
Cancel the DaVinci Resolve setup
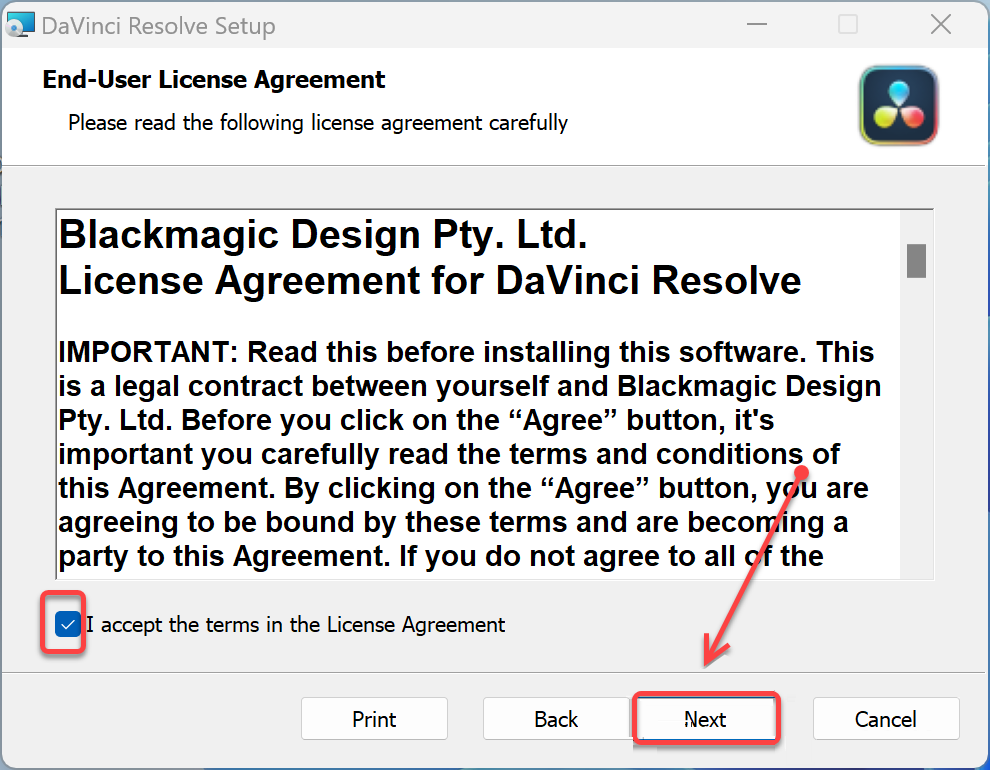click(x=886, y=719)
